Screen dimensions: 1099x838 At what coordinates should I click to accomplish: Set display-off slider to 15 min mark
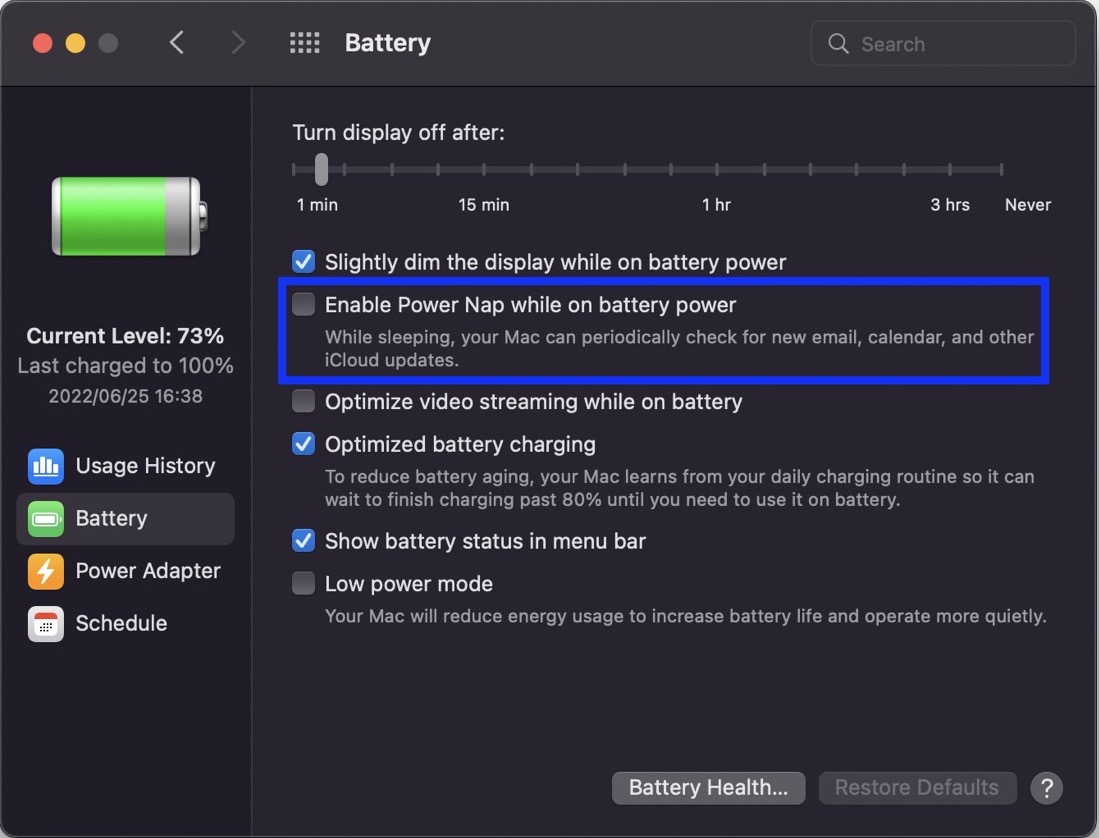coord(484,170)
